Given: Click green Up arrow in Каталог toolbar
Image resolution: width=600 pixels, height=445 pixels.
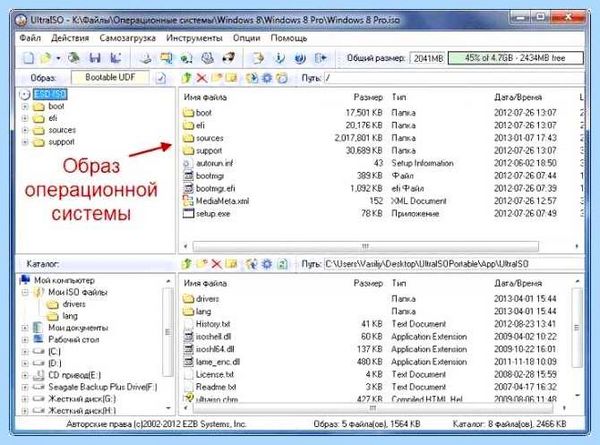Looking at the screenshot, I should pyautogui.click(x=186, y=264).
